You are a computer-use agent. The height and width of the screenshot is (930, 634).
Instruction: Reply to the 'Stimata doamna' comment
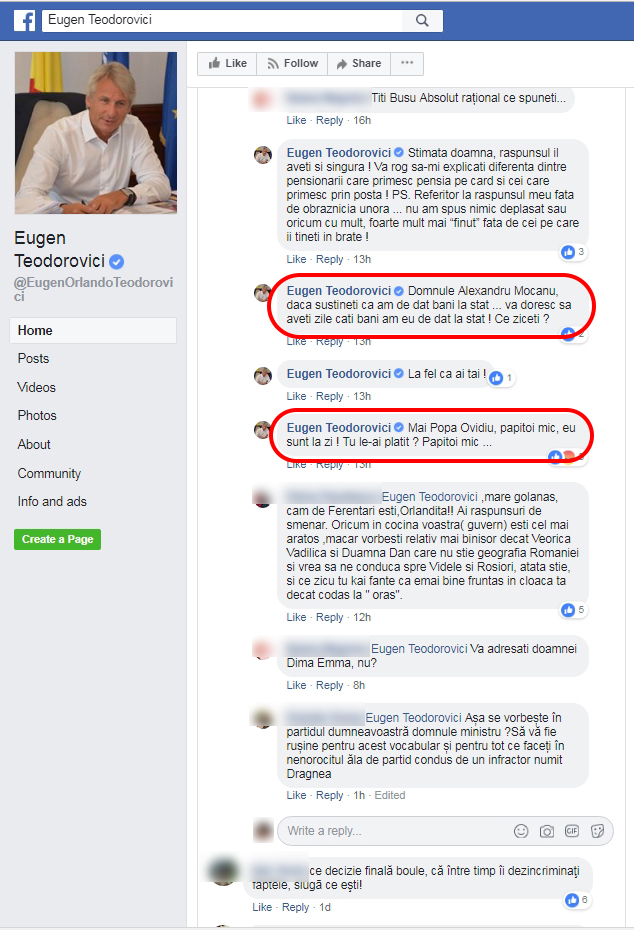click(329, 259)
